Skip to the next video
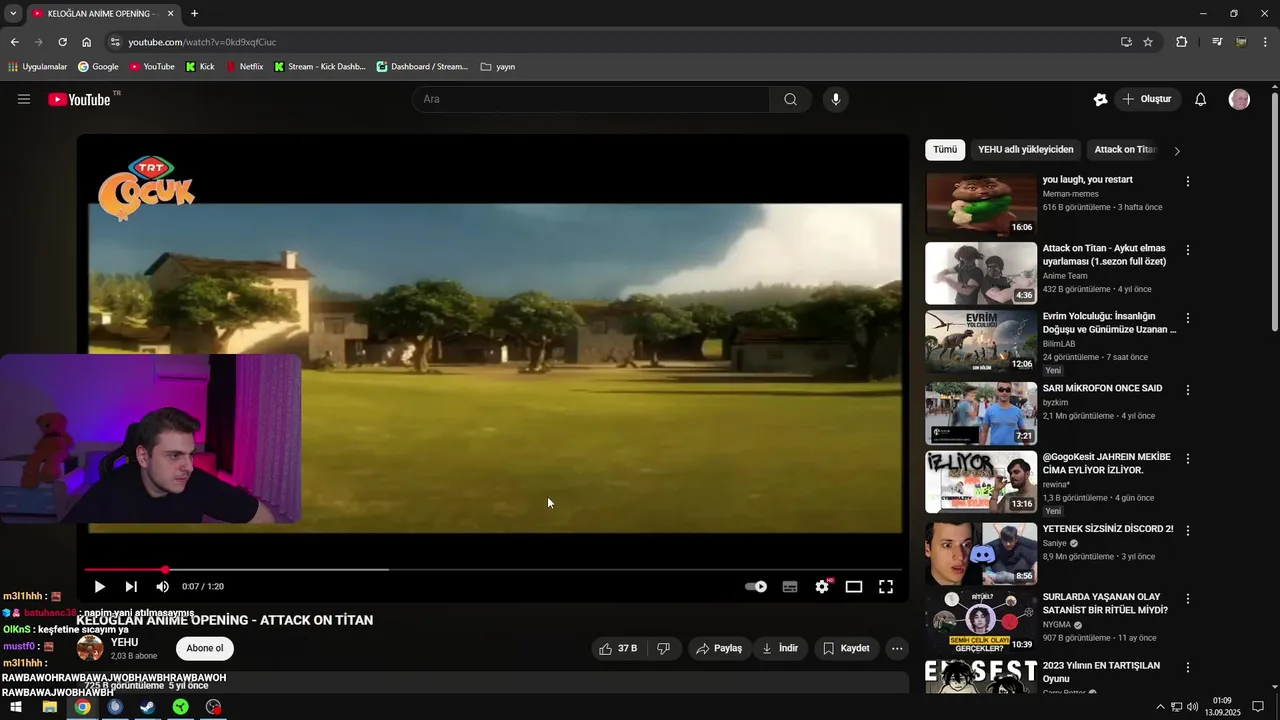The image size is (1280, 720). 131,587
